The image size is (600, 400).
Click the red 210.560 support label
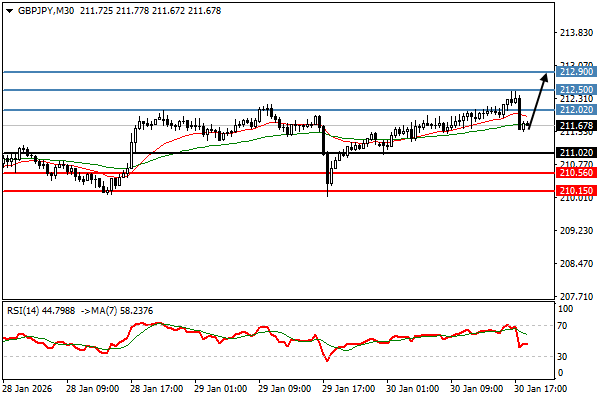tap(577, 172)
